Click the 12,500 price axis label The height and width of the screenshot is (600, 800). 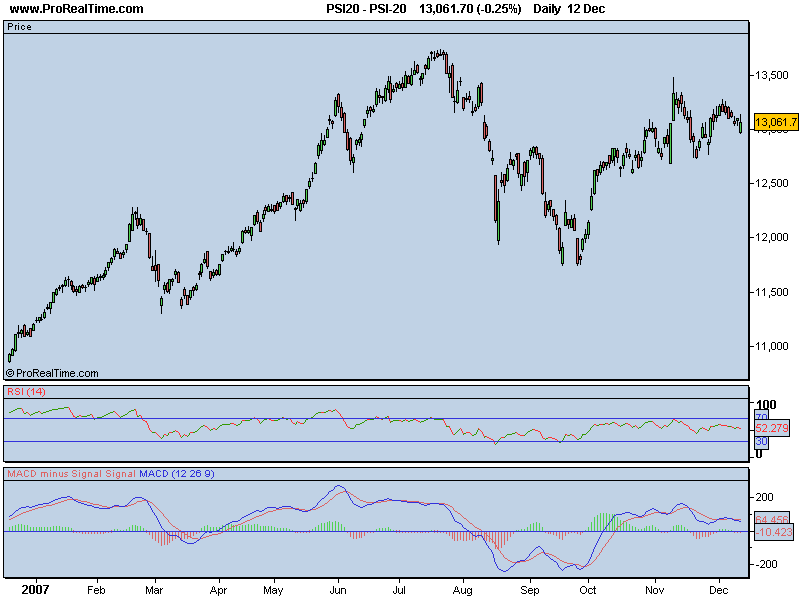tap(771, 183)
